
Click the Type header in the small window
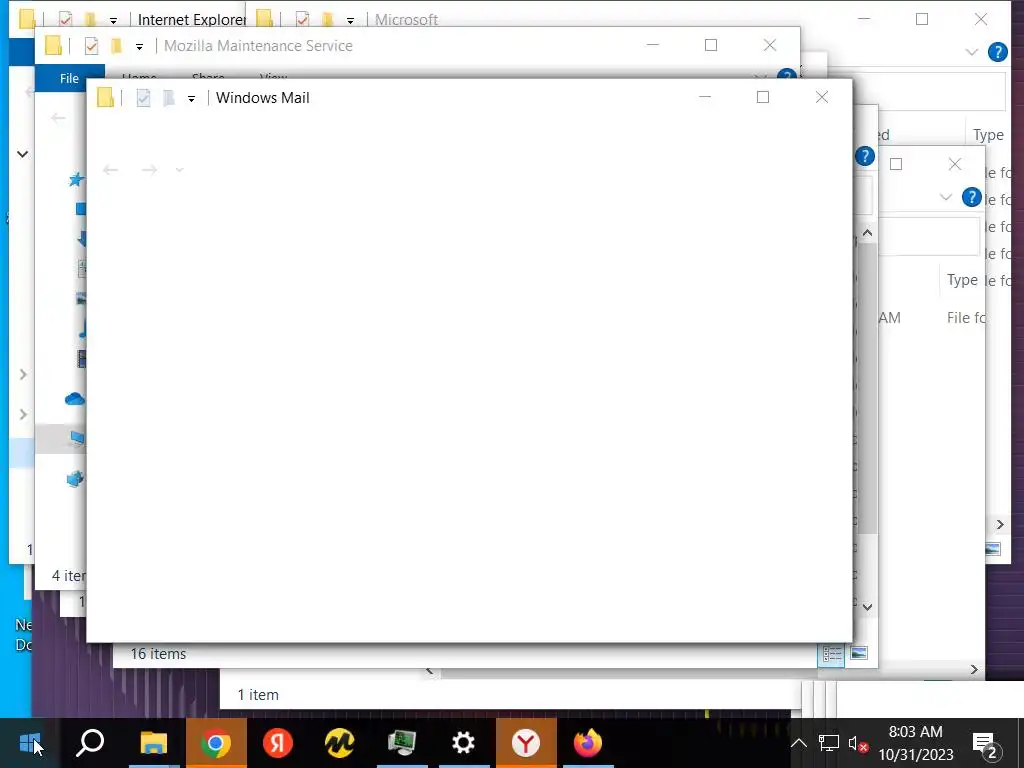pyautogui.click(x=962, y=280)
